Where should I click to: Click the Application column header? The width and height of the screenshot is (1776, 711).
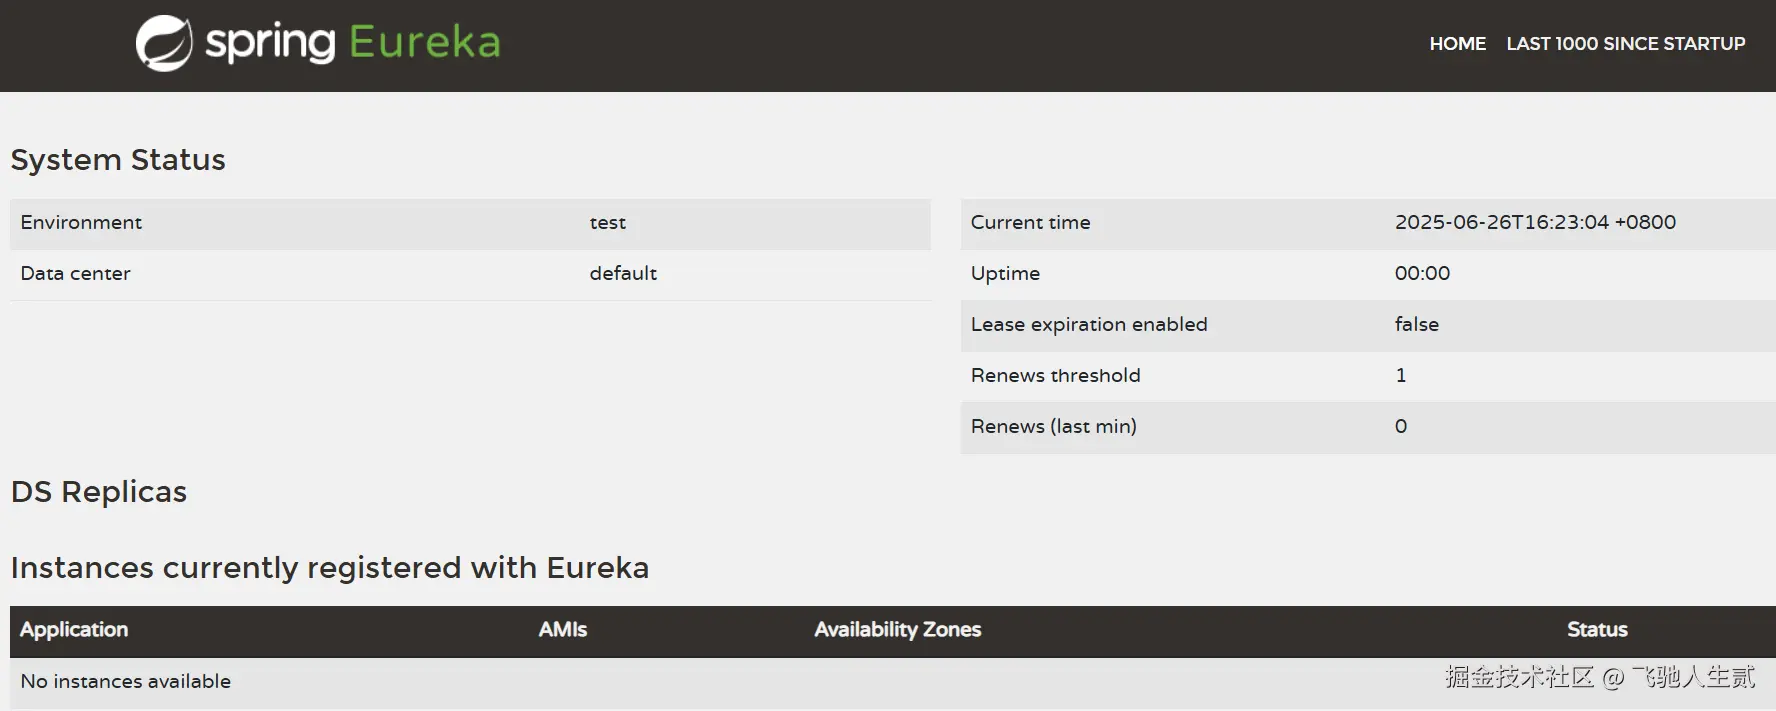[74, 630]
